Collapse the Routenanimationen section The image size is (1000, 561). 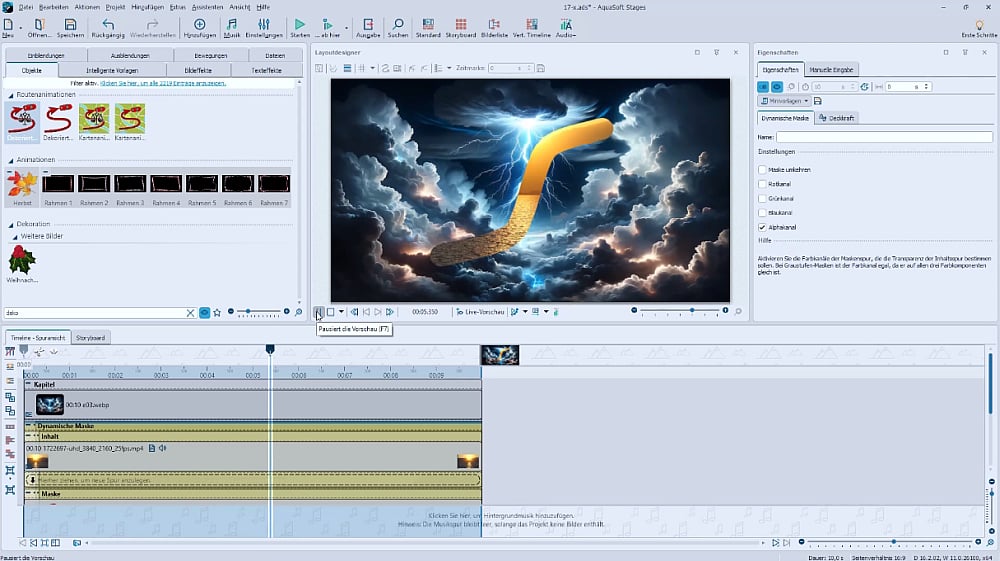tap(11, 94)
